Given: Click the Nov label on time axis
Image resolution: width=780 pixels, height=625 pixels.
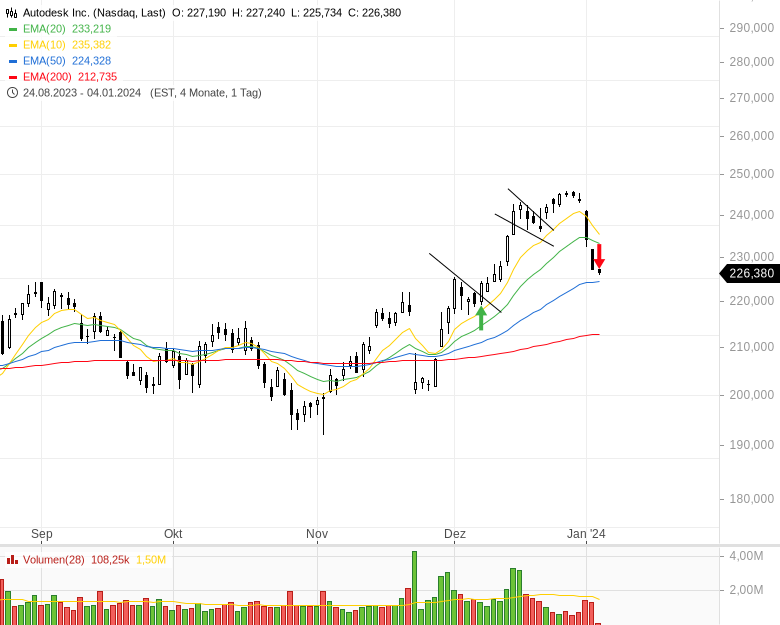Looking at the screenshot, I should [x=317, y=534].
